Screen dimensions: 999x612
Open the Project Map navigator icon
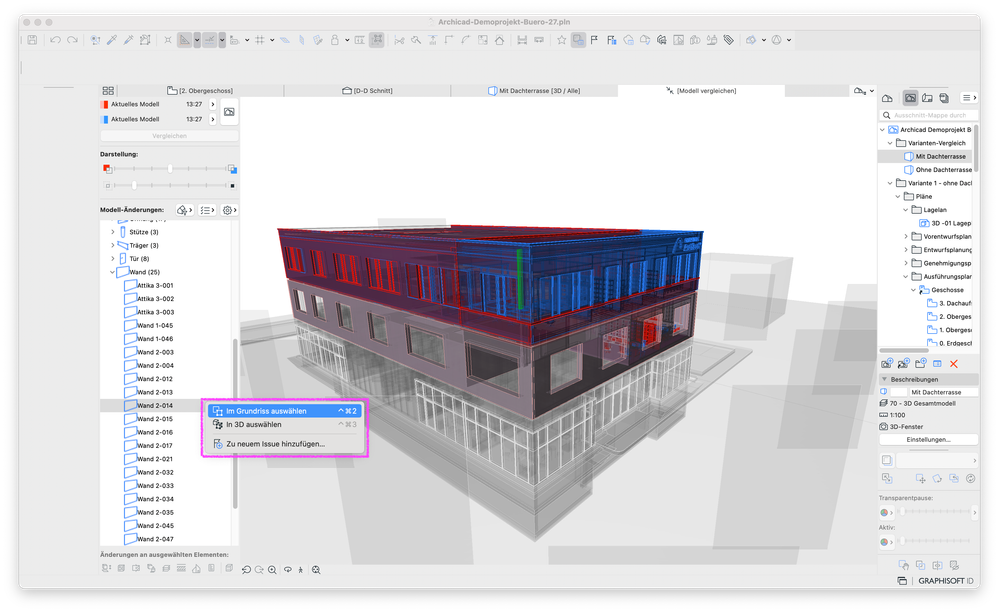click(x=887, y=98)
